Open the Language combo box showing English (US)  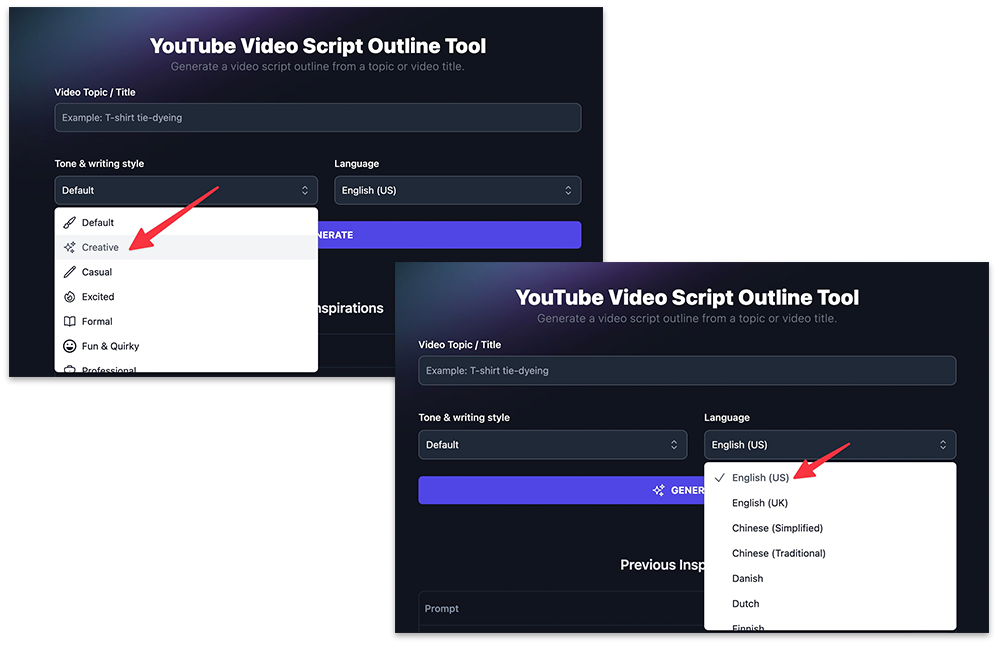(457, 190)
